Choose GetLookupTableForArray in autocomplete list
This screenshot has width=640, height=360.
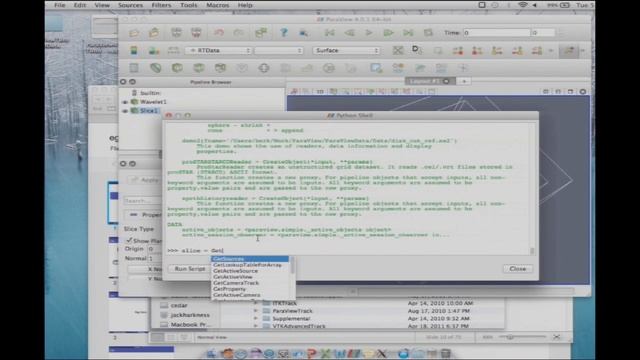(250, 265)
